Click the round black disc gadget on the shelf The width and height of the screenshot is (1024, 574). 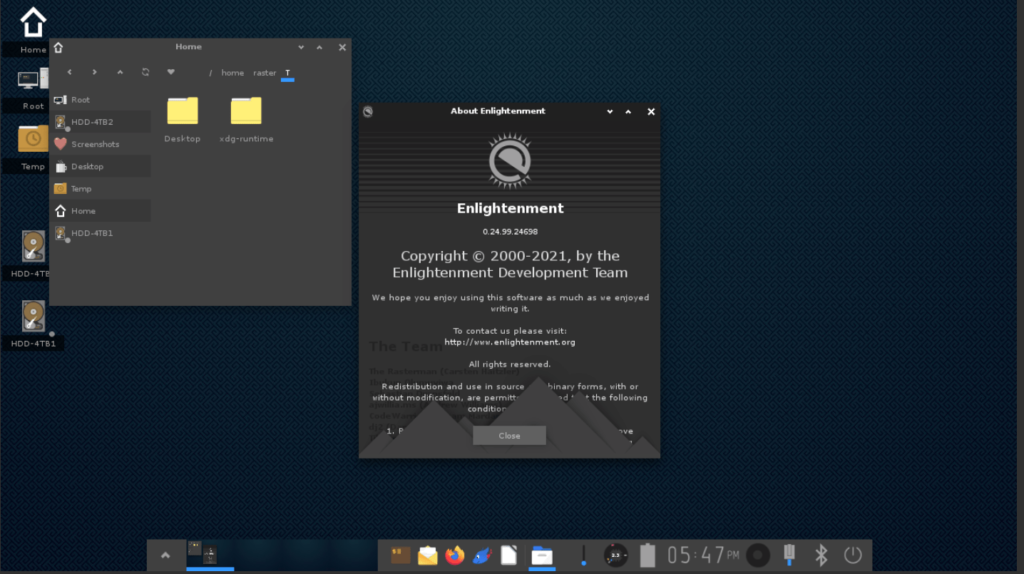(758, 555)
